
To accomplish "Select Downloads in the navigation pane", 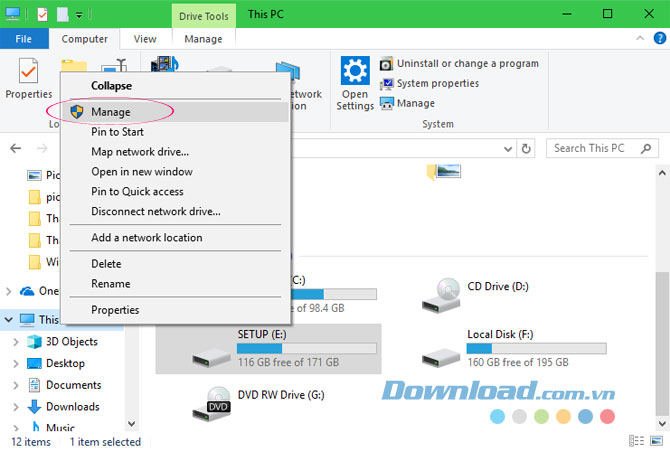I will (x=73, y=407).
